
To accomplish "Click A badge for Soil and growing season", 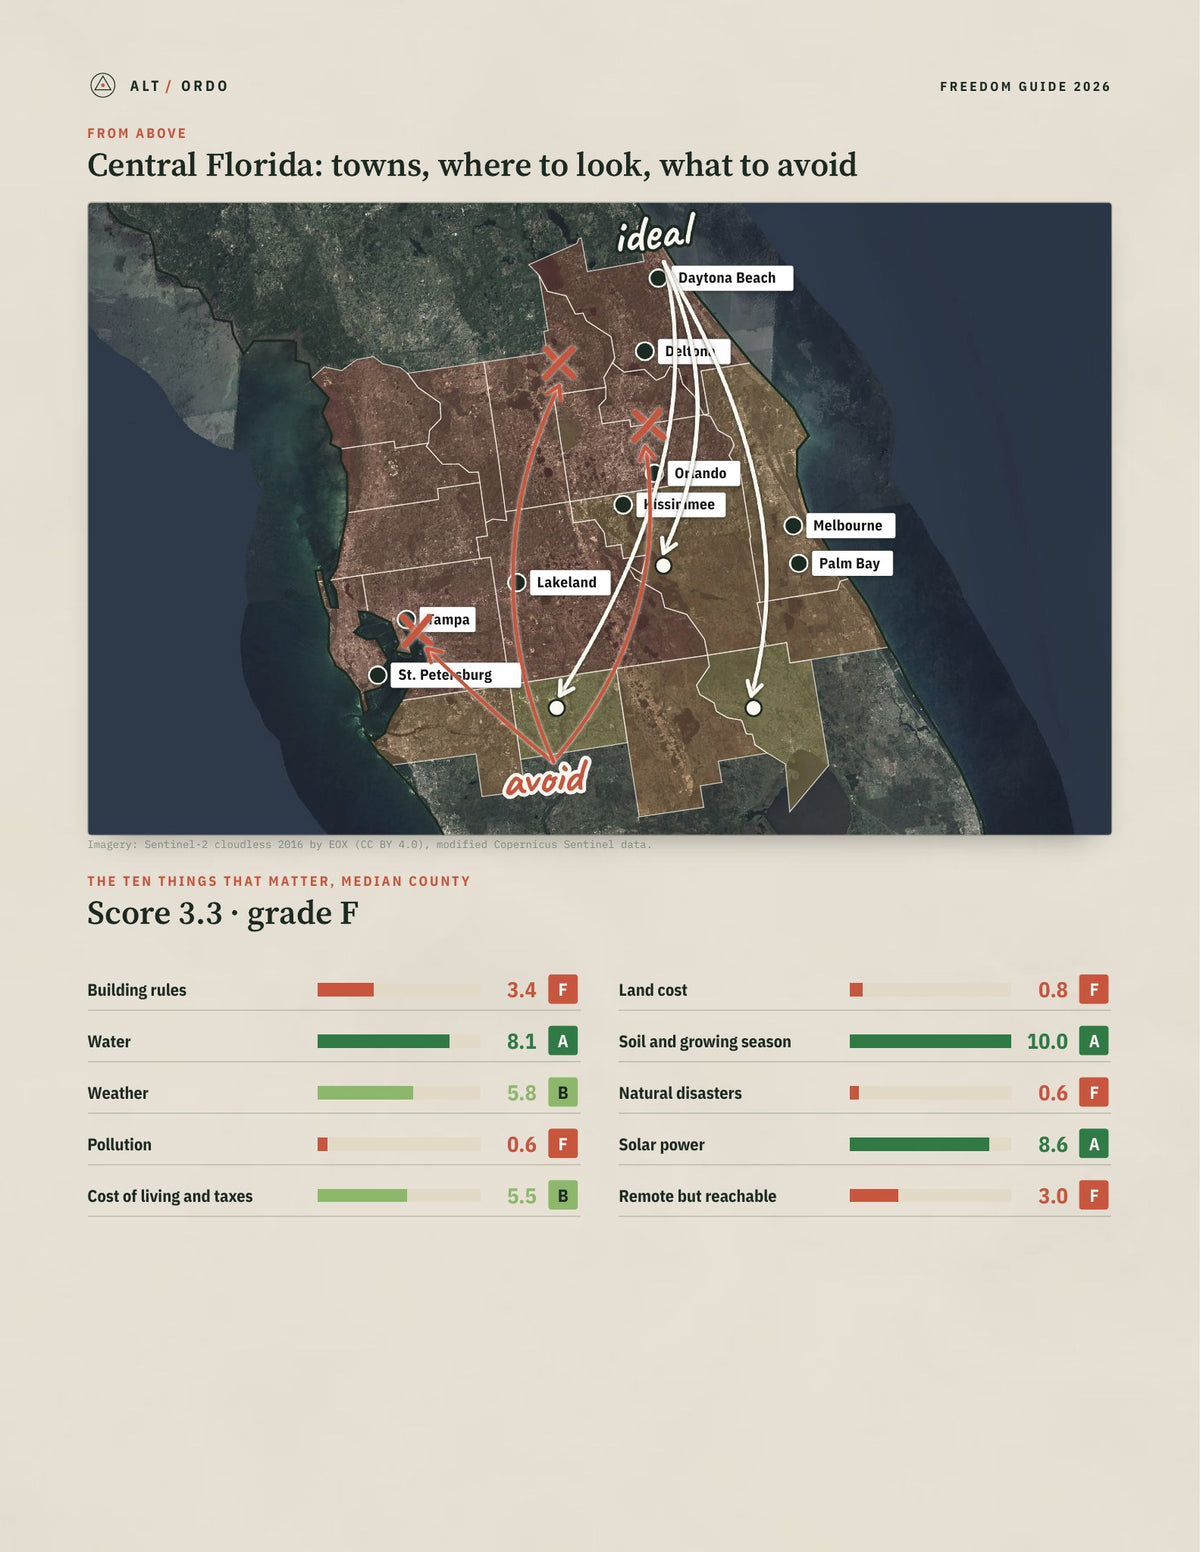I will [1094, 1041].
